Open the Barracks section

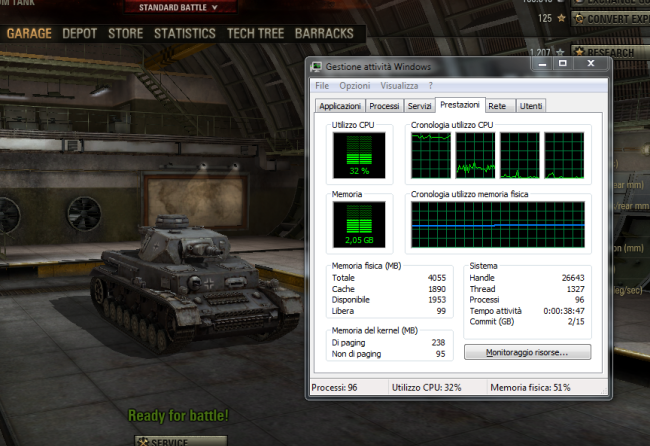(323, 33)
